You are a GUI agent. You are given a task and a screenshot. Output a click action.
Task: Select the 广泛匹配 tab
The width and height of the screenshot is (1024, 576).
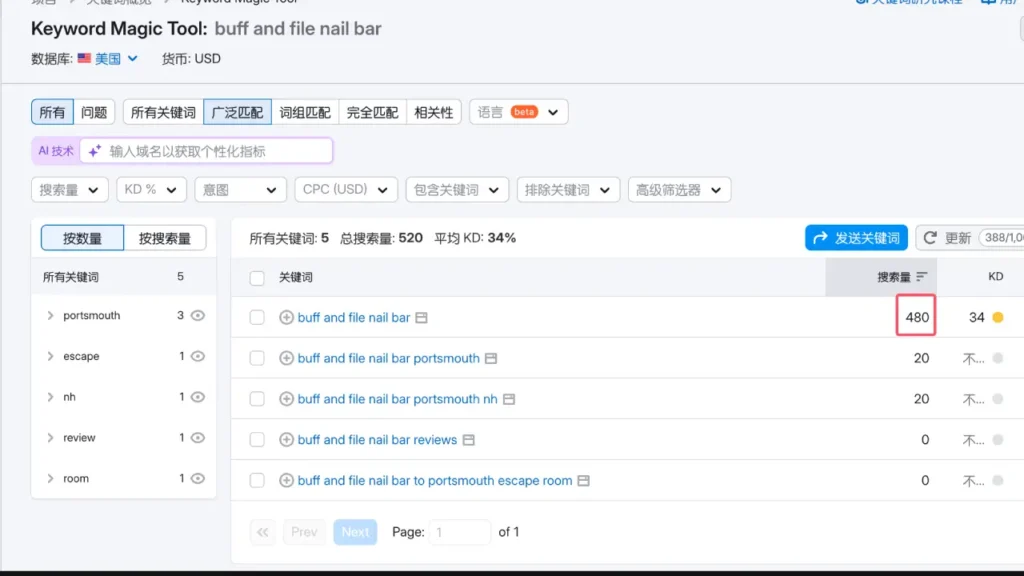(238, 112)
